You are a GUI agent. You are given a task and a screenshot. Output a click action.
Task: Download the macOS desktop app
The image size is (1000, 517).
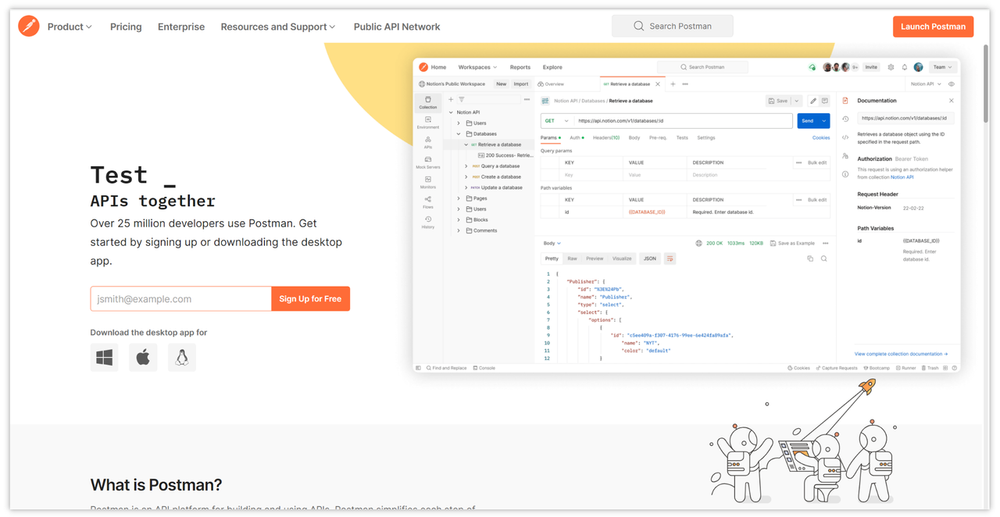pyautogui.click(x=143, y=358)
